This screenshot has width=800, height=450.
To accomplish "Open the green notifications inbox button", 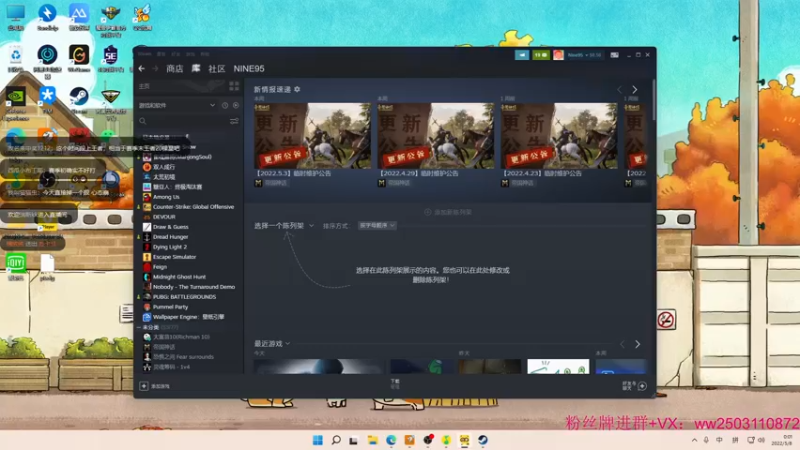I will click(x=541, y=55).
